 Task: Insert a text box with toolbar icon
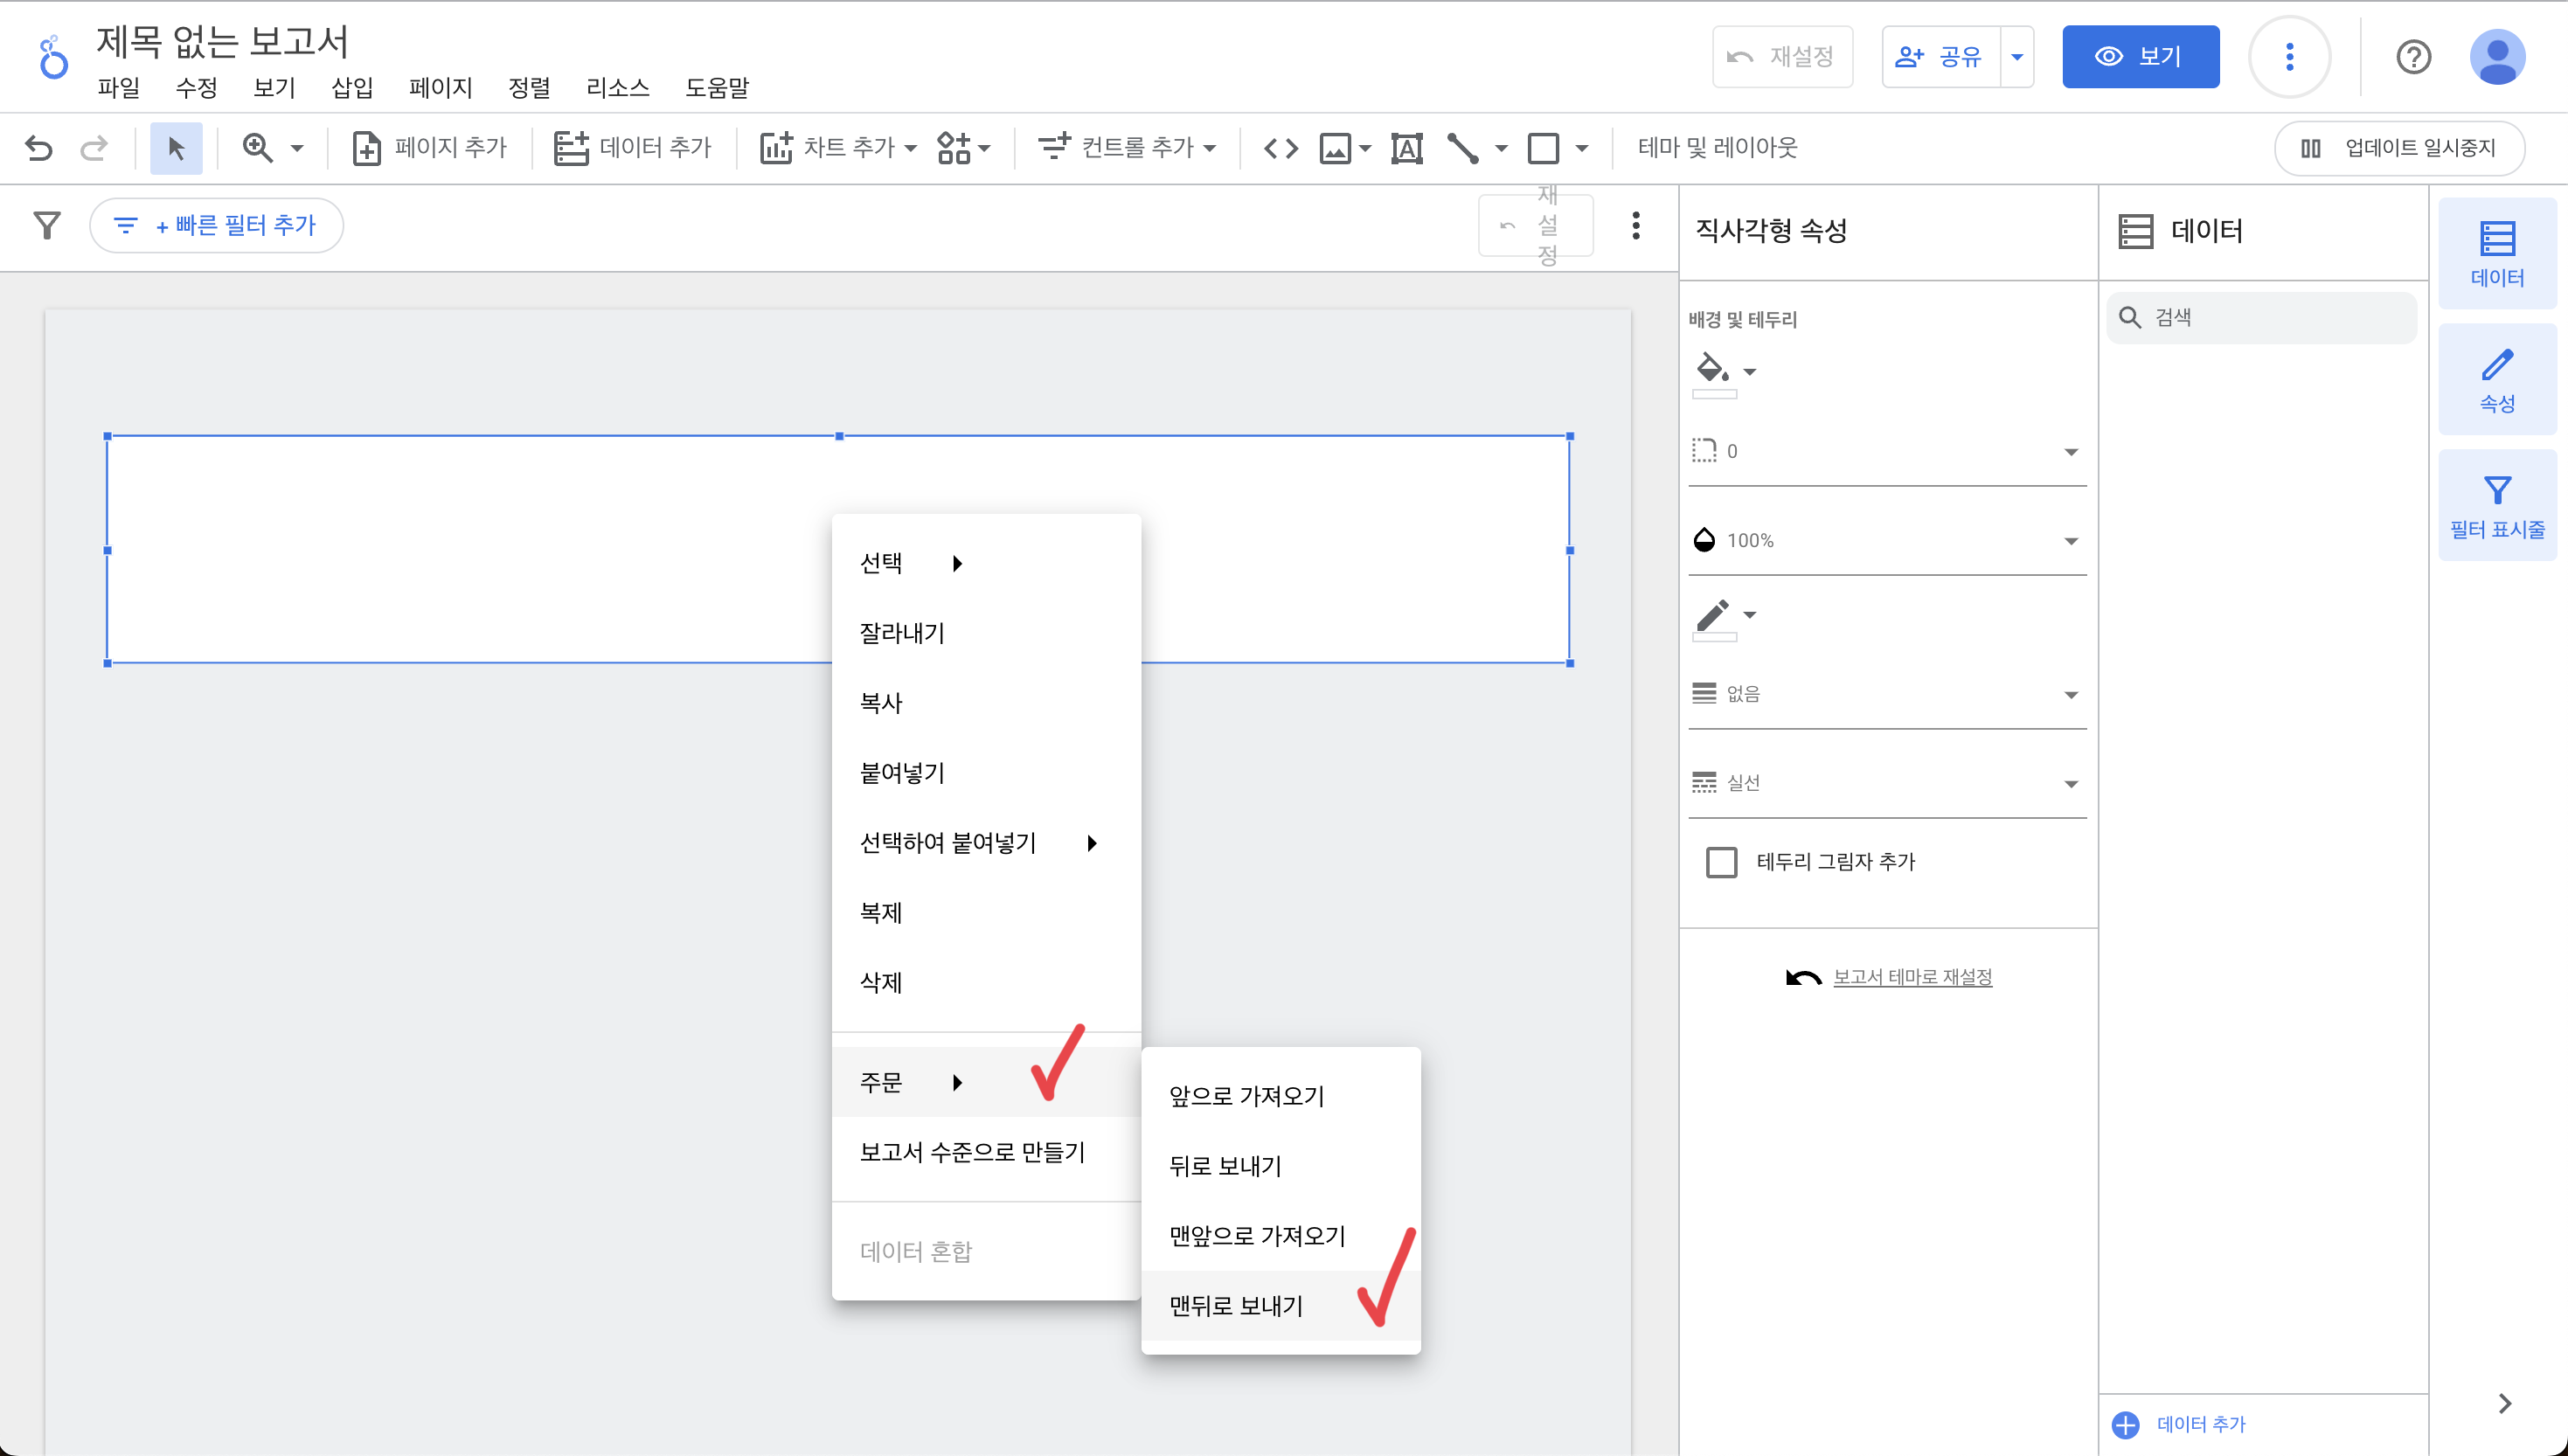pos(1406,148)
